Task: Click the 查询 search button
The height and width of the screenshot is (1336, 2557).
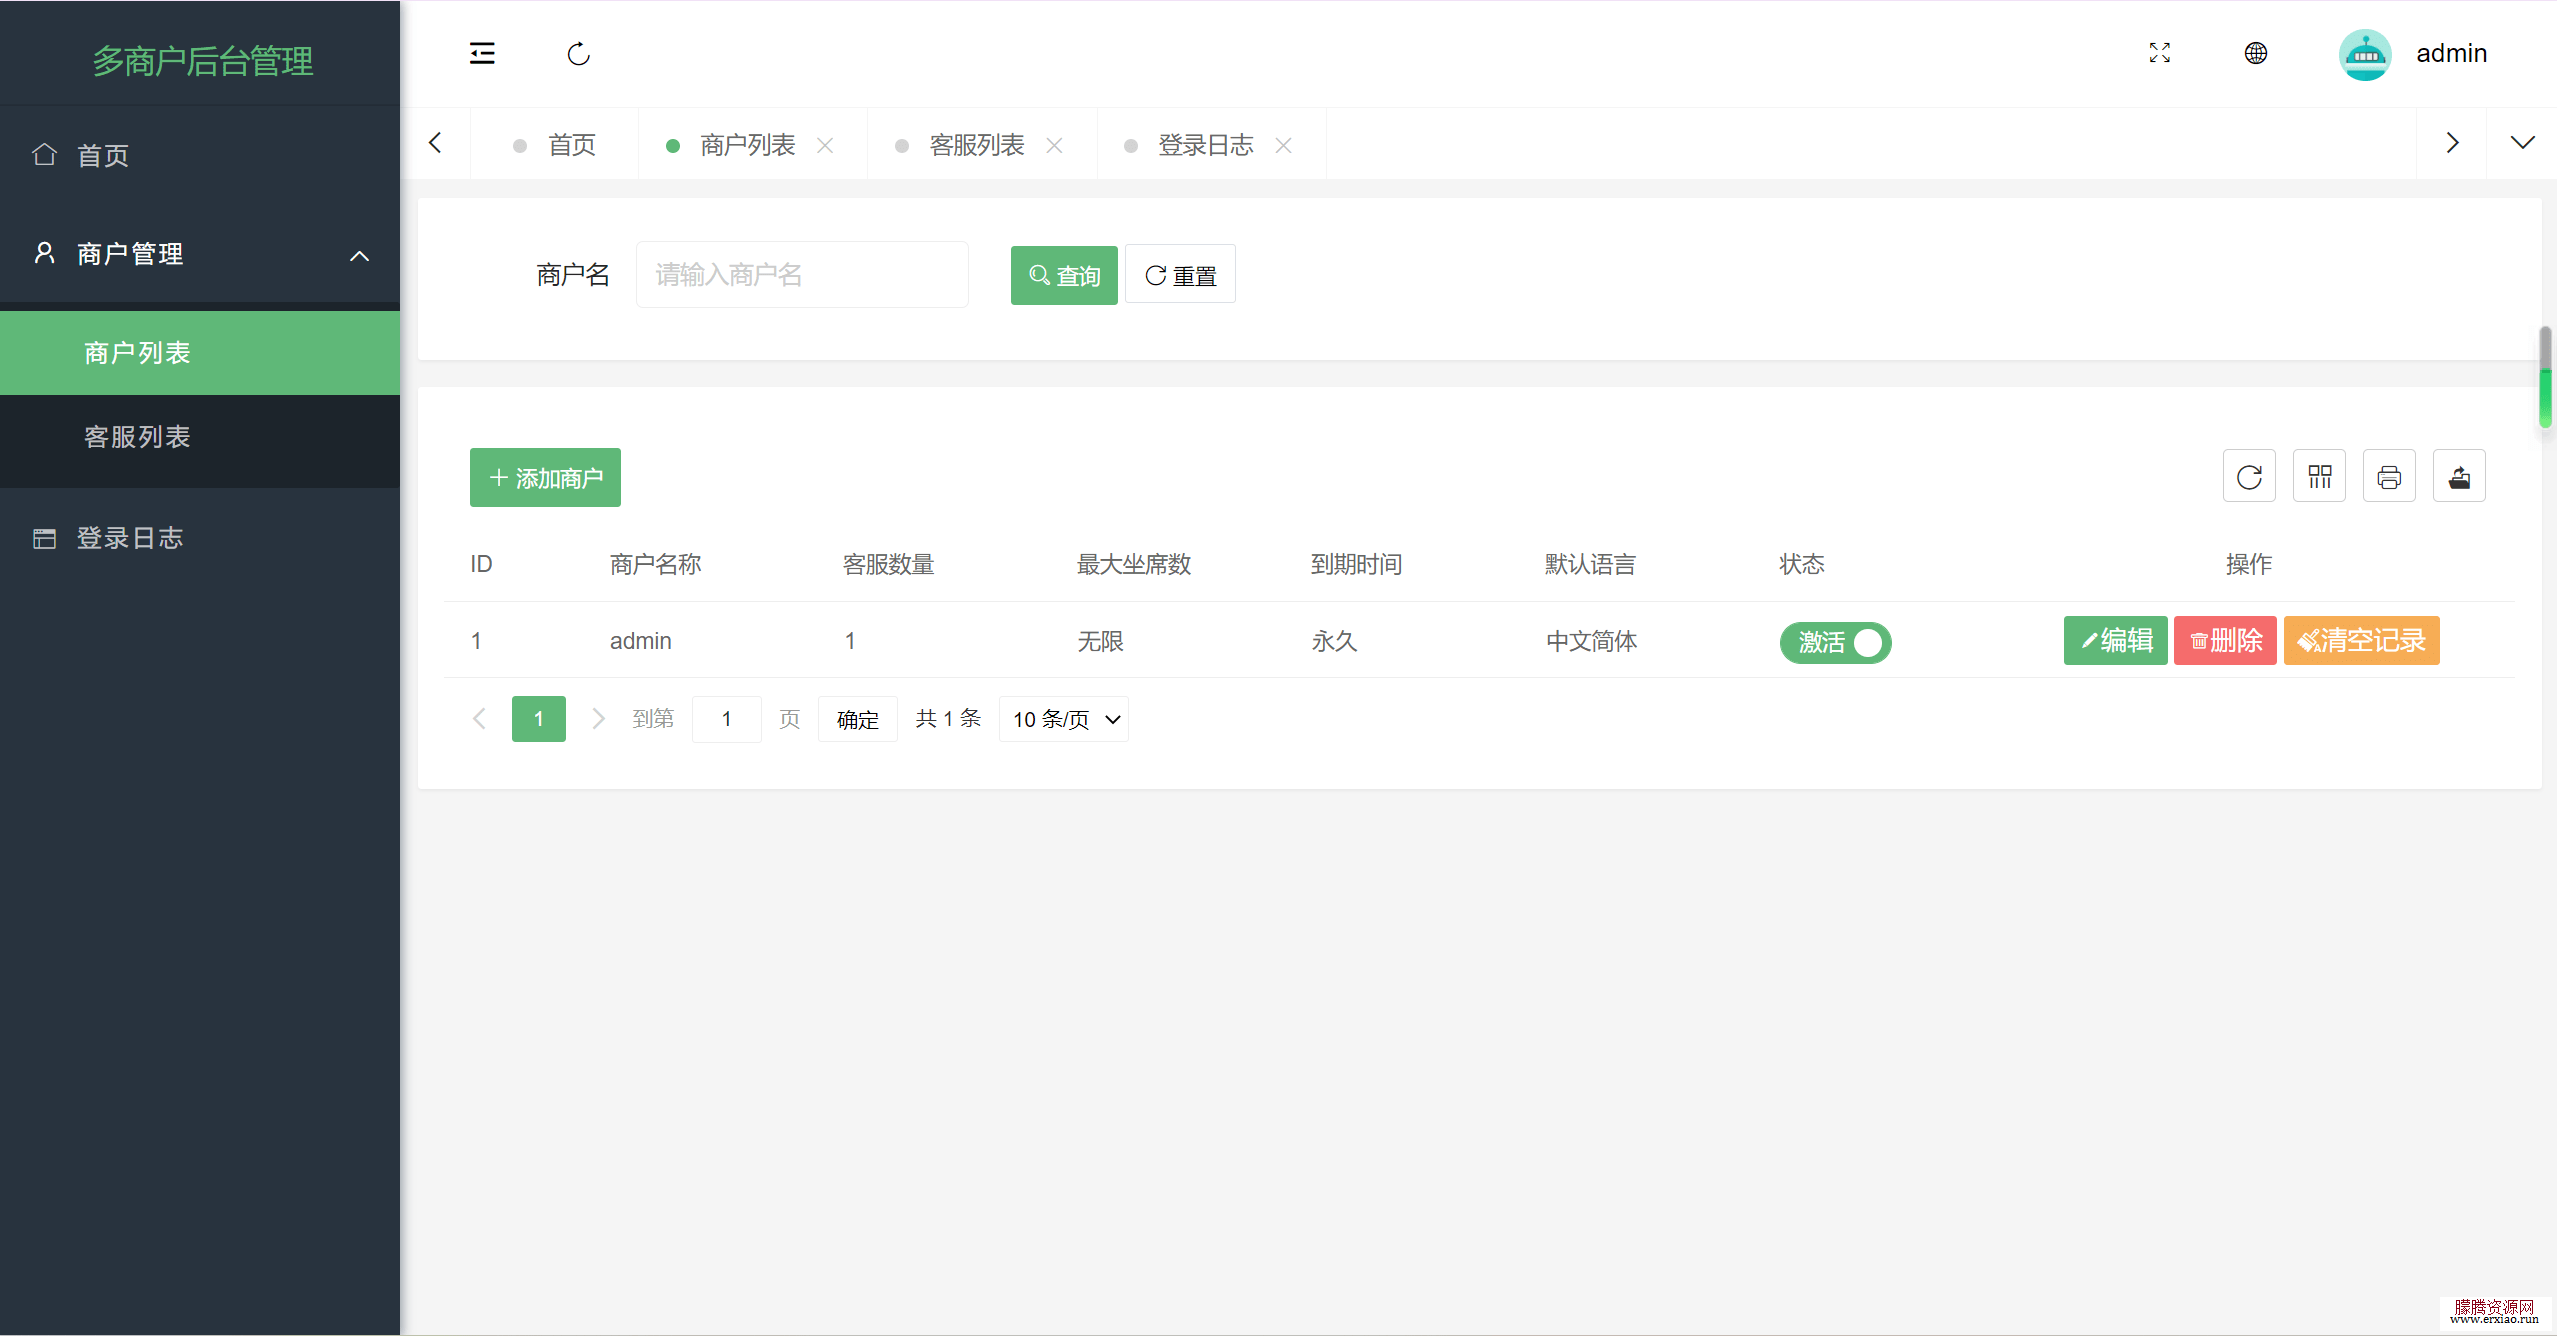Action: [1064, 275]
